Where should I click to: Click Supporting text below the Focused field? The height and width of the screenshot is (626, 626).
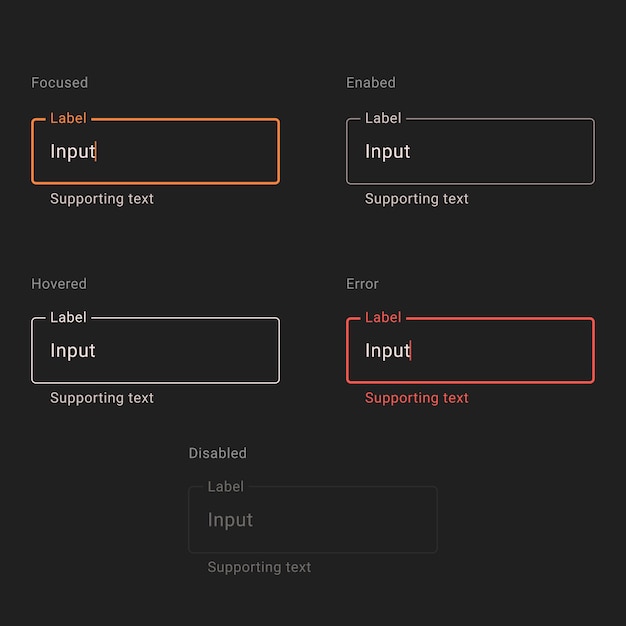102,199
